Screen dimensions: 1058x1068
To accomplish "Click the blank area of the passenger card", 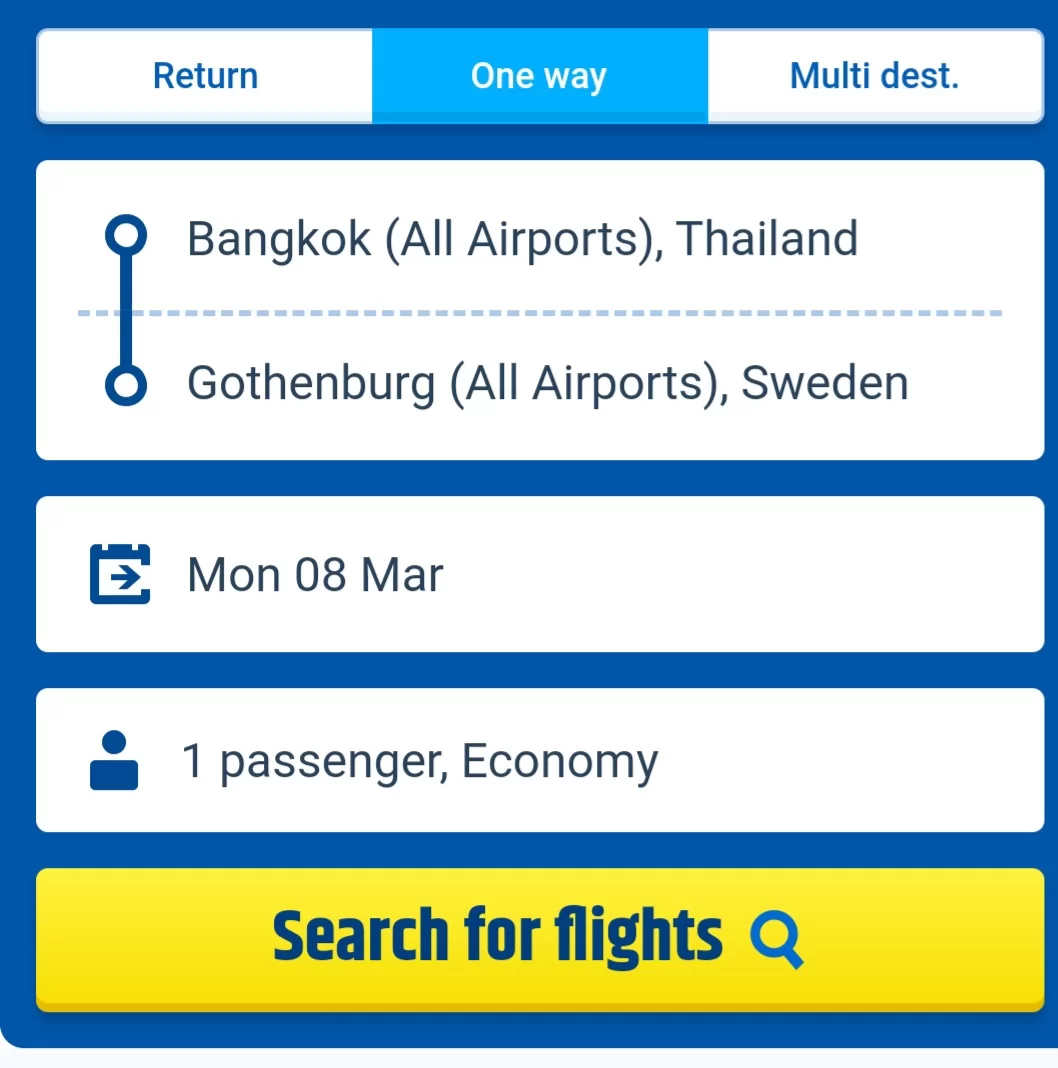I will click(850, 762).
